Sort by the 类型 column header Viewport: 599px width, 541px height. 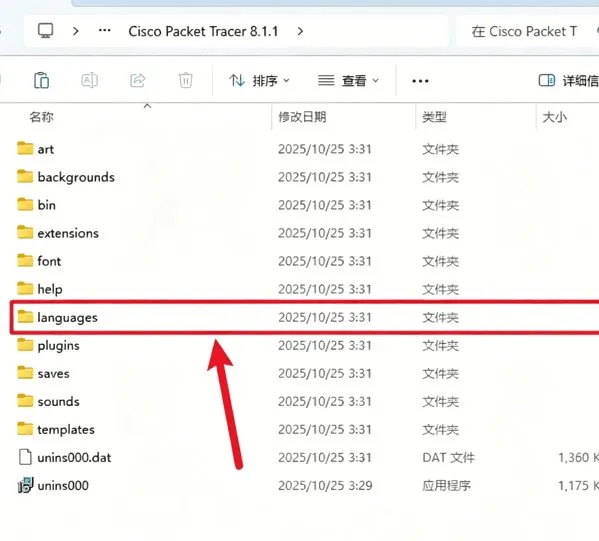434,117
